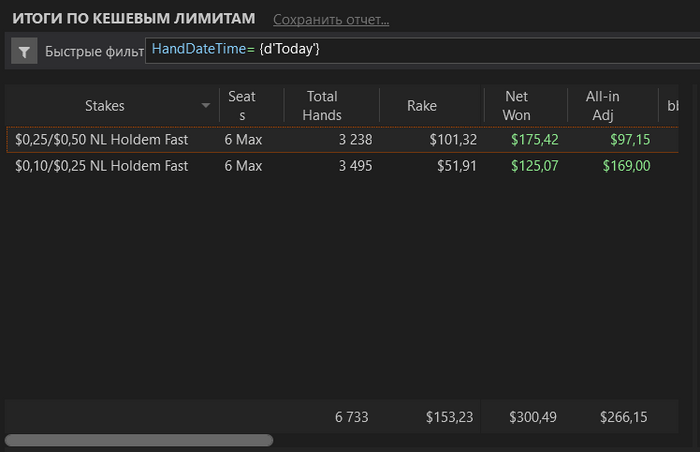Click the Быстрые фильтры label
The image size is (700, 452).
[x=94, y=52]
